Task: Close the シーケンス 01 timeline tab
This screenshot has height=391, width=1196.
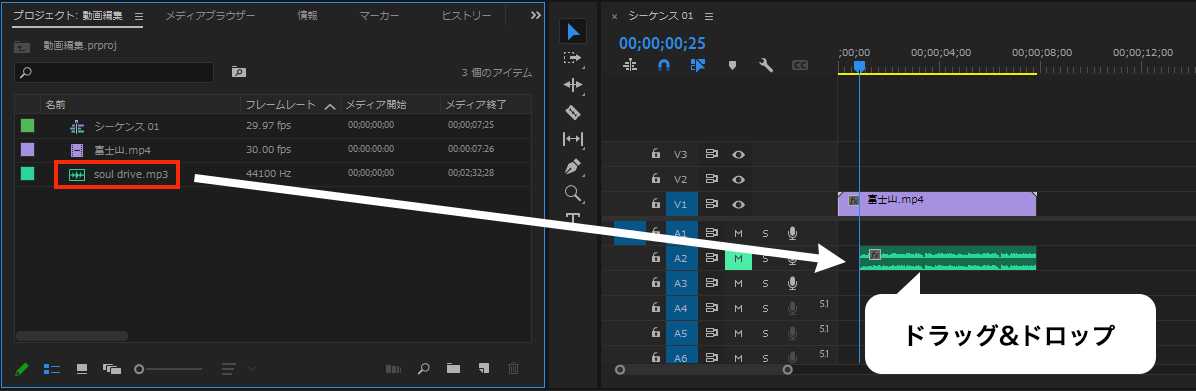Action: click(615, 17)
